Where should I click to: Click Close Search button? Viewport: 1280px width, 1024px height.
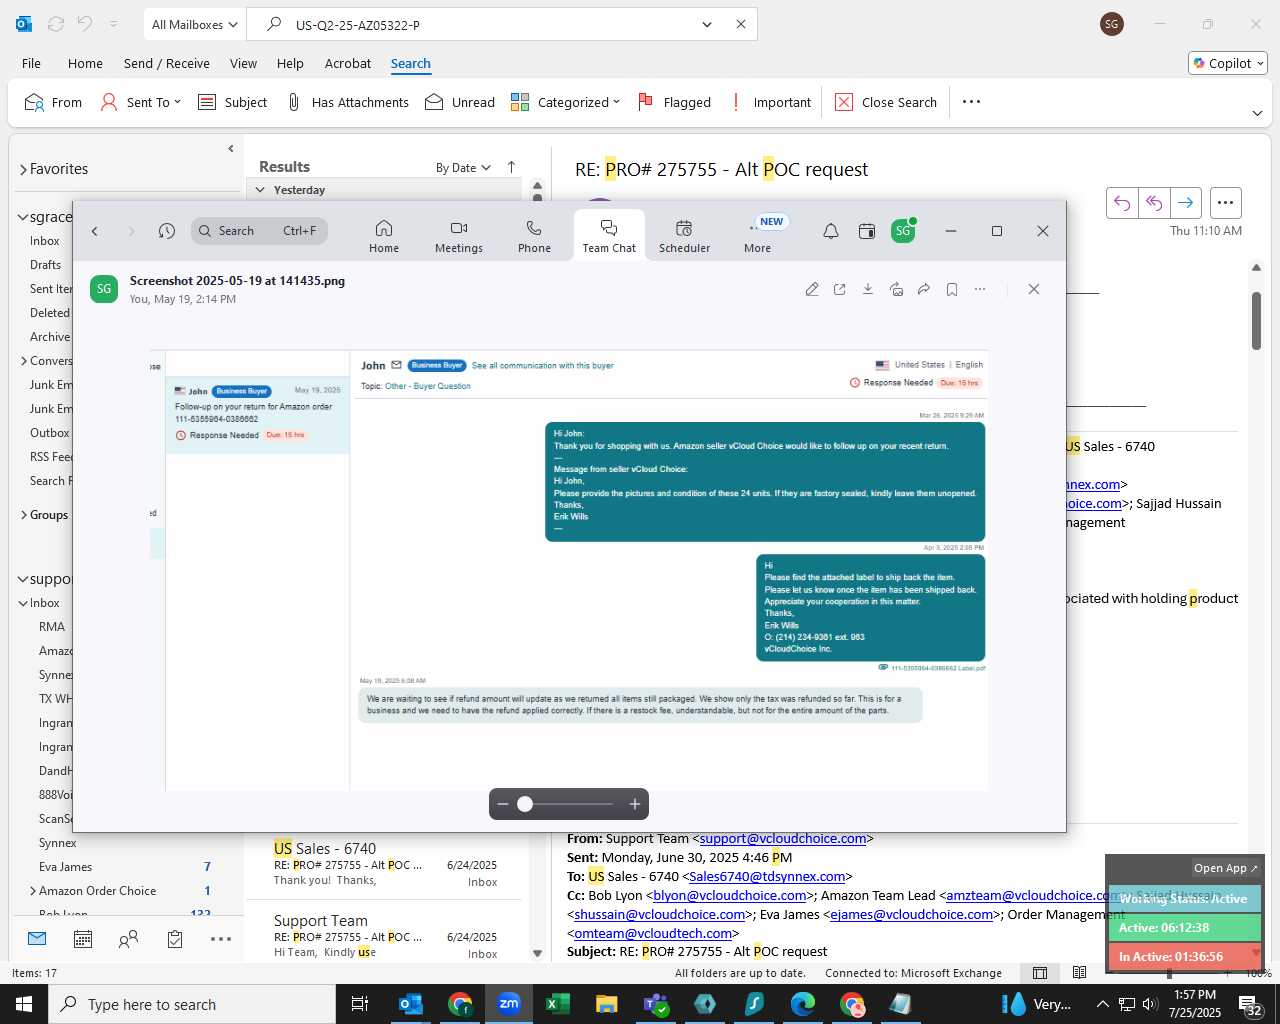click(886, 102)
